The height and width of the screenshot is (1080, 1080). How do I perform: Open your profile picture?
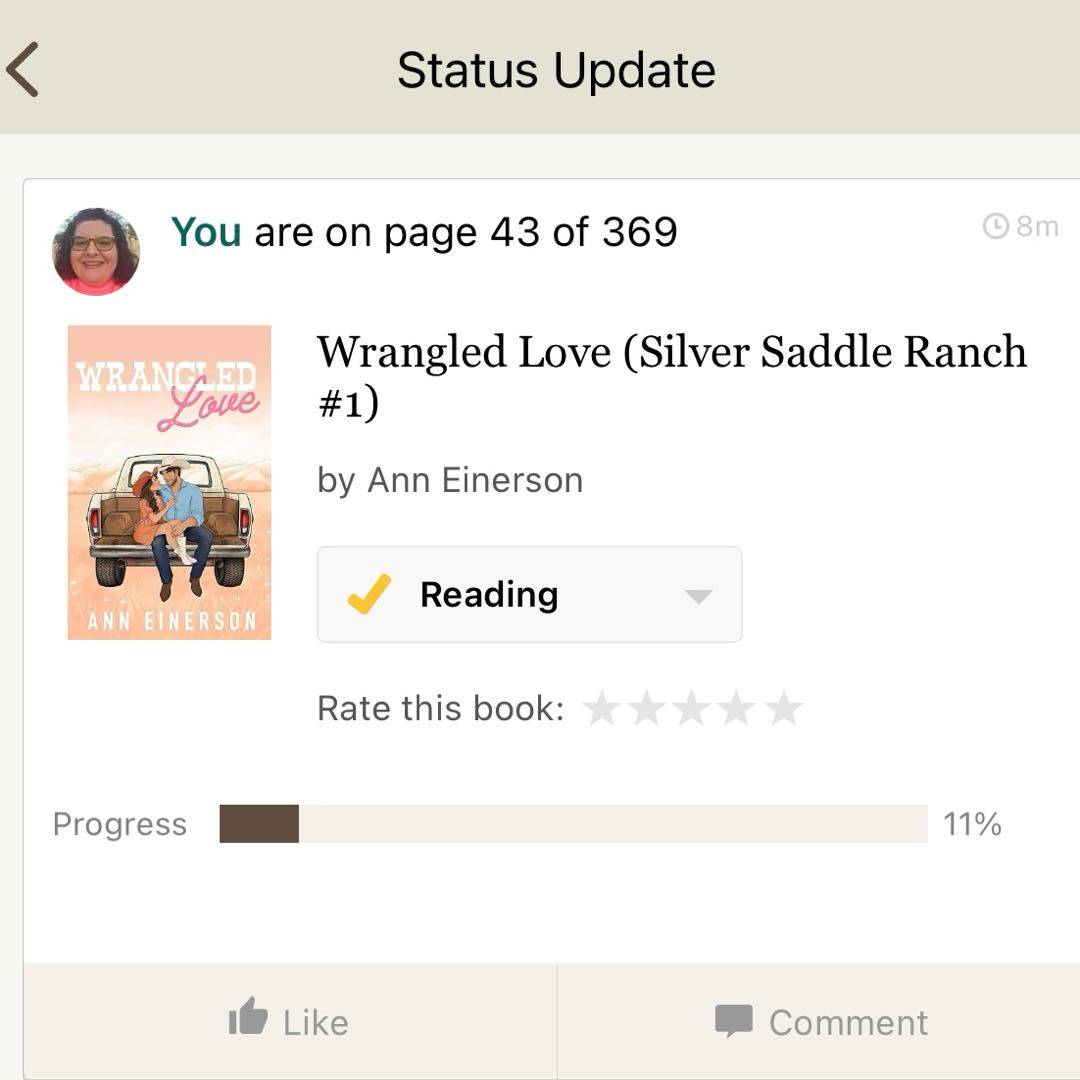96,251
